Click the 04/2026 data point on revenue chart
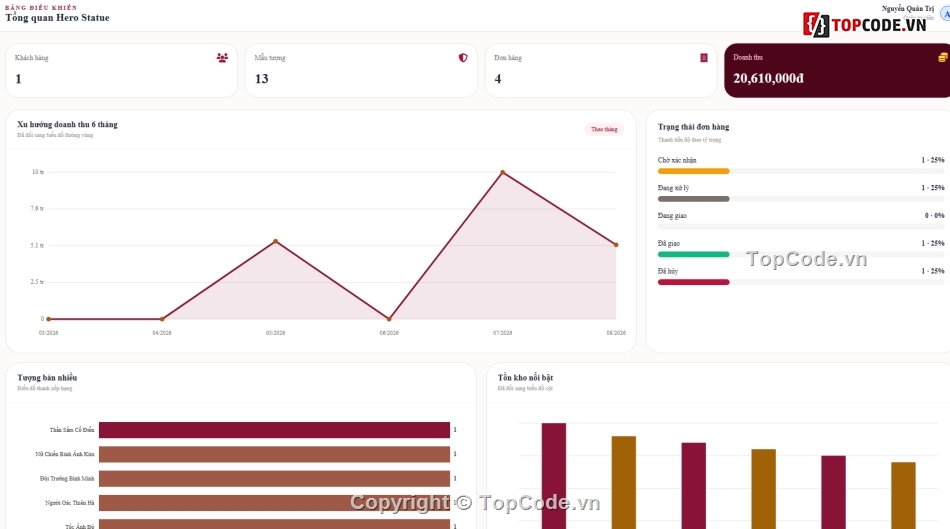The height and width of the screenshot is (529, 950). [162, 319]
